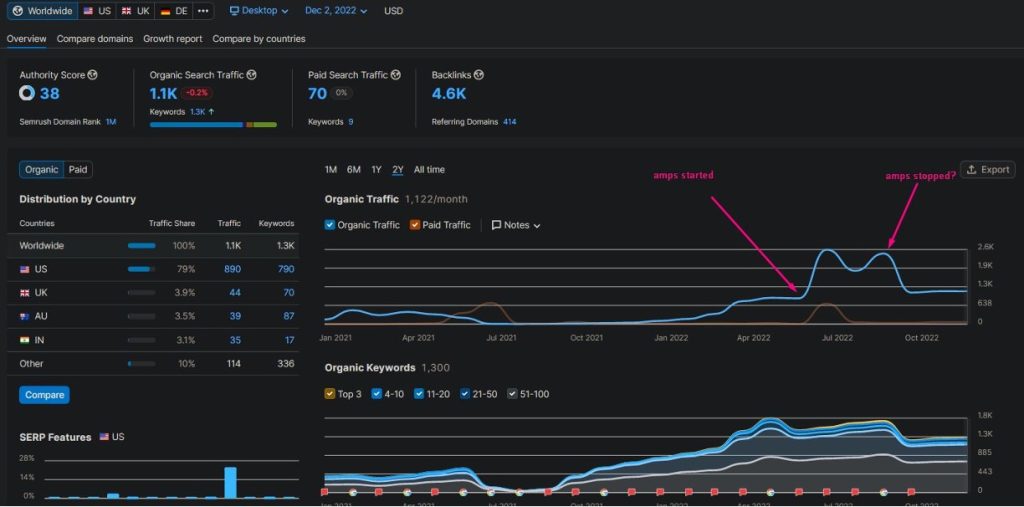Open US traffic value 890
This screenshot has height=507, width=1024.
[232, 269]
